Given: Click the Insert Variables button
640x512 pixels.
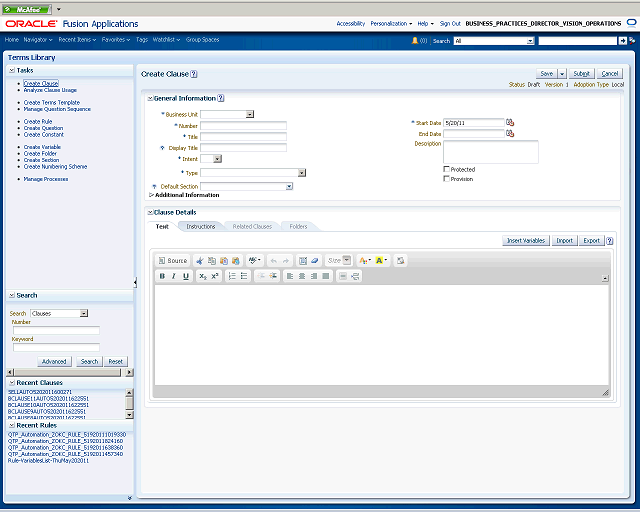Looking at the screenshot, I should click(x=526, y=240).
